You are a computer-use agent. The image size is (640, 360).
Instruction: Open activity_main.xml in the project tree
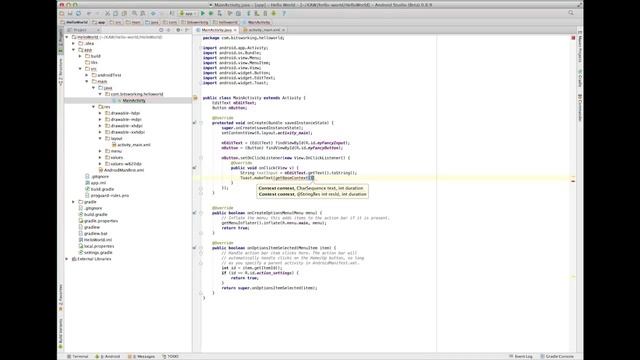coord(134,145)
